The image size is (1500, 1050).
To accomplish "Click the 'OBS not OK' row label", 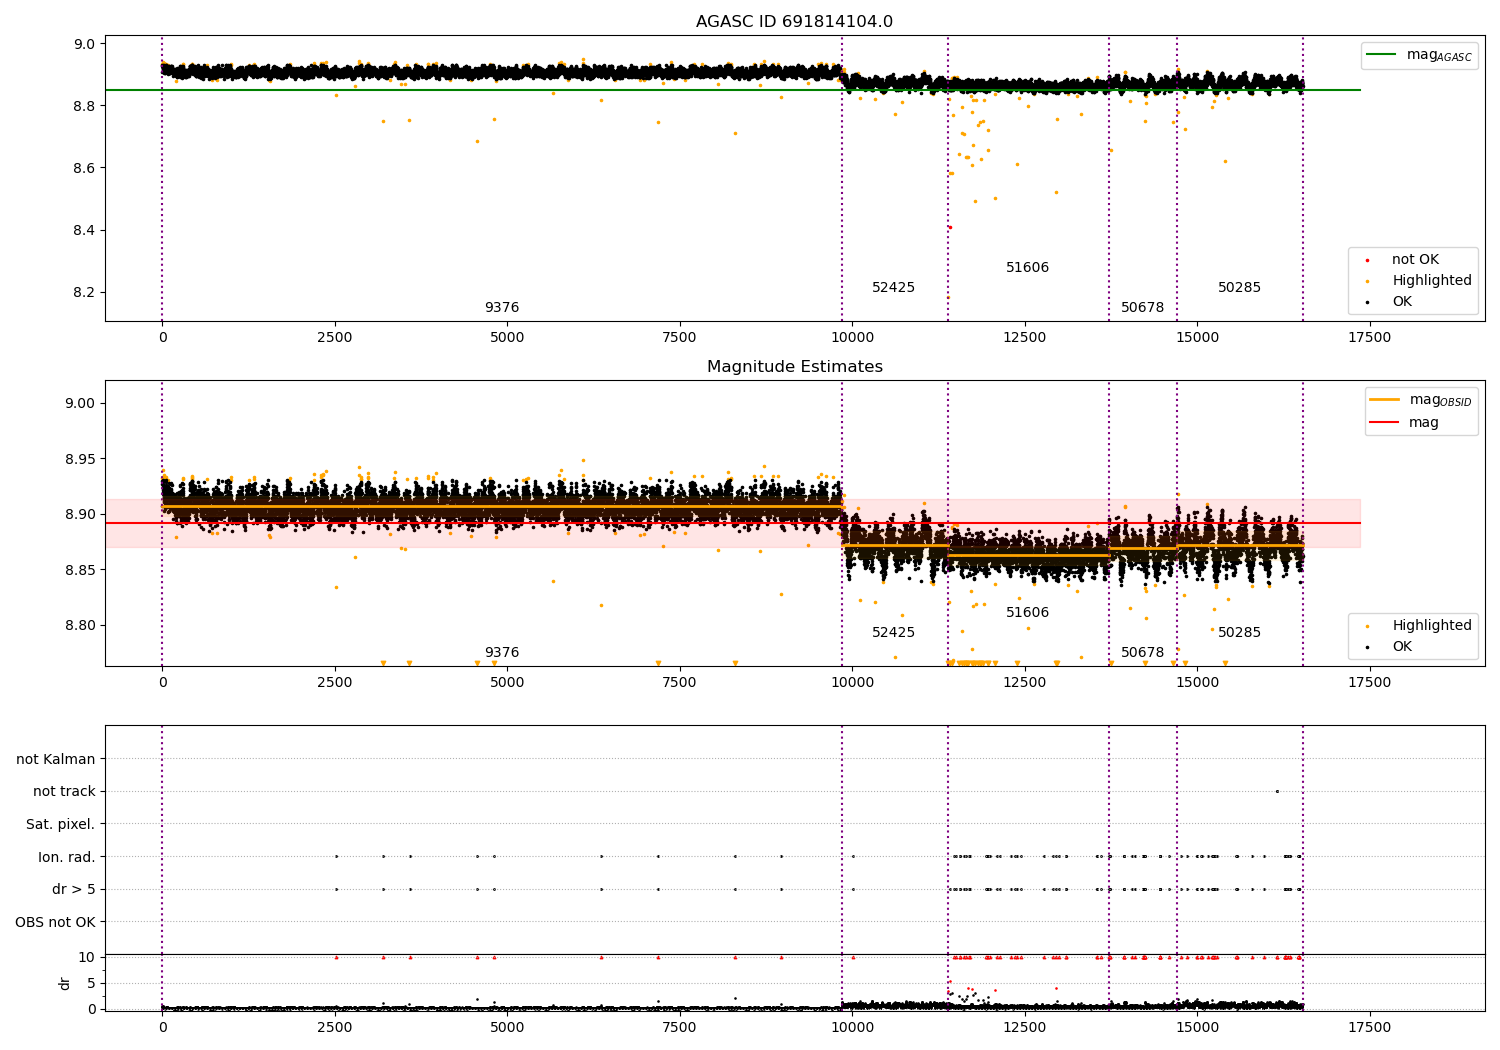I will pyautogui.click(x=55, y=922).
